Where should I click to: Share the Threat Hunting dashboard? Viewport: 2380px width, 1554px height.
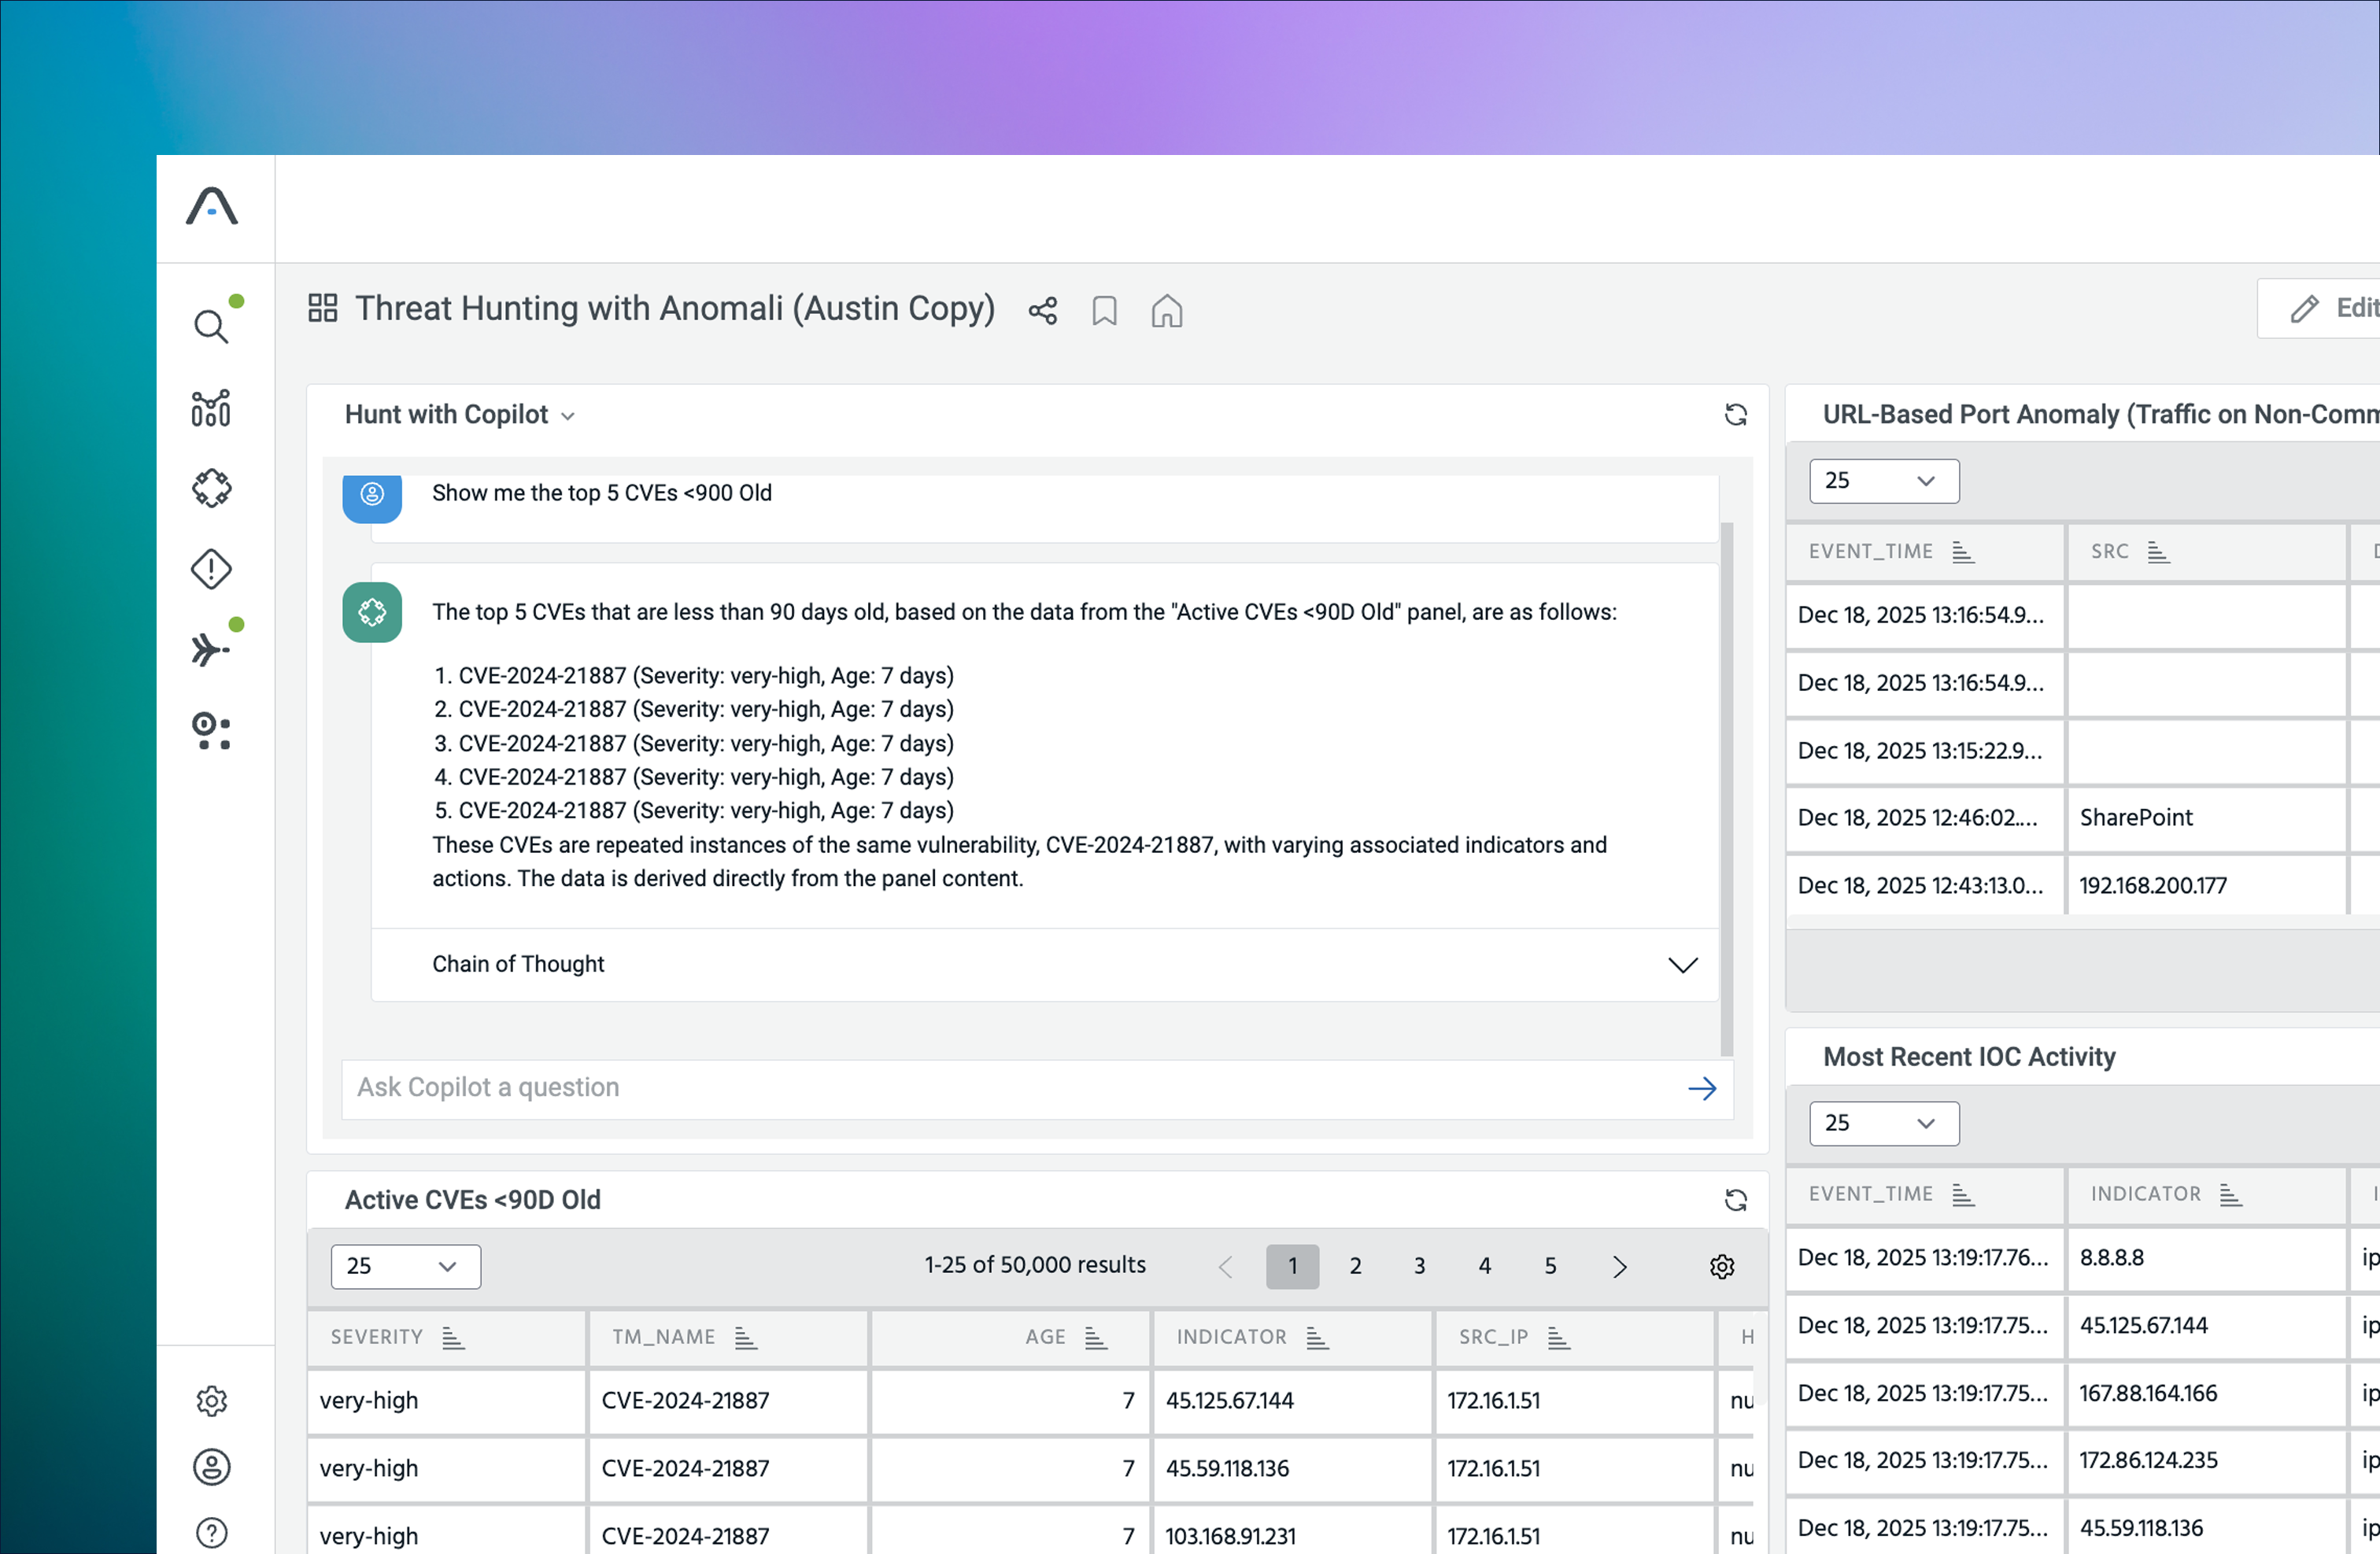click(1042, 311)
